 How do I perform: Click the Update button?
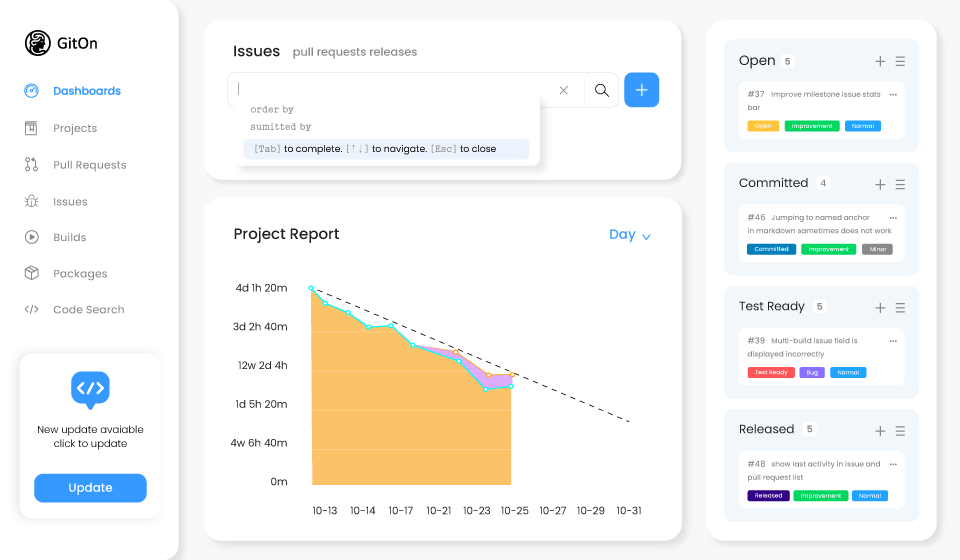click(90, 488)
